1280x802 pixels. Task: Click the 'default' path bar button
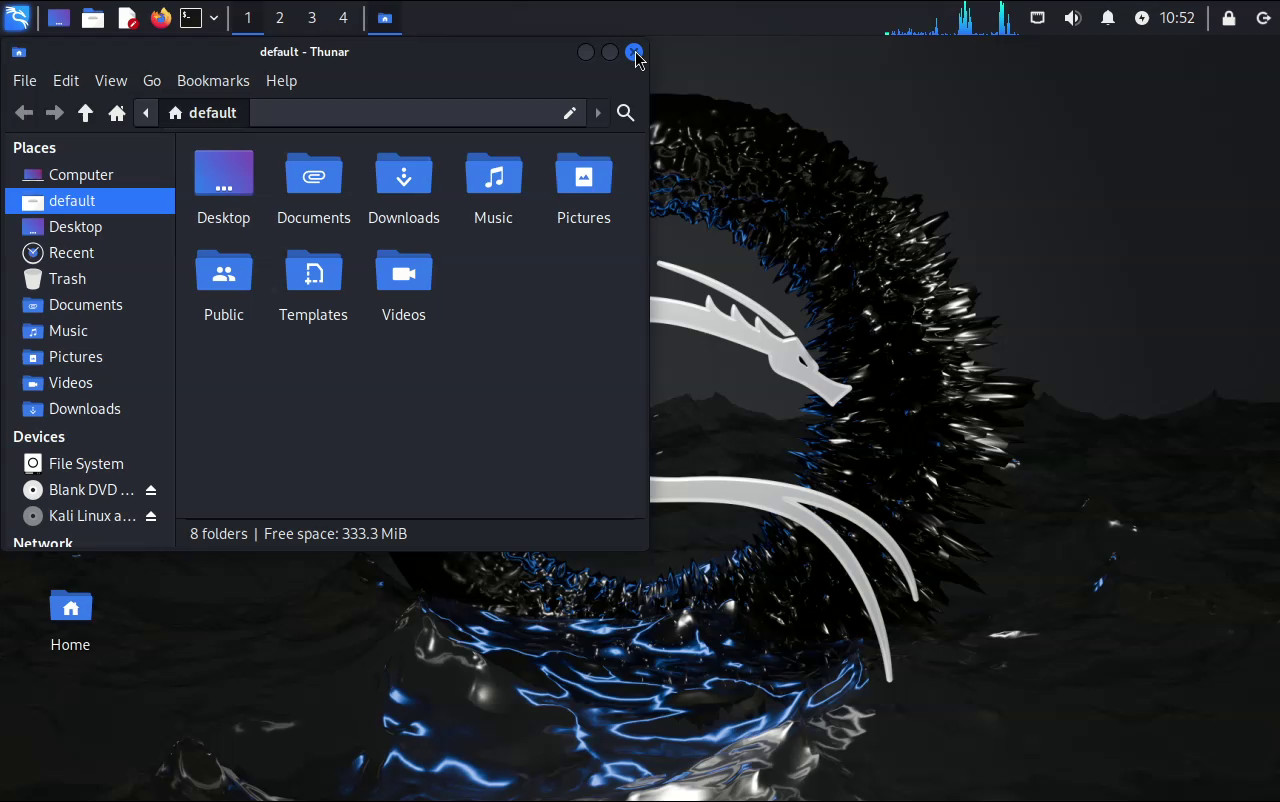point(203,113)
